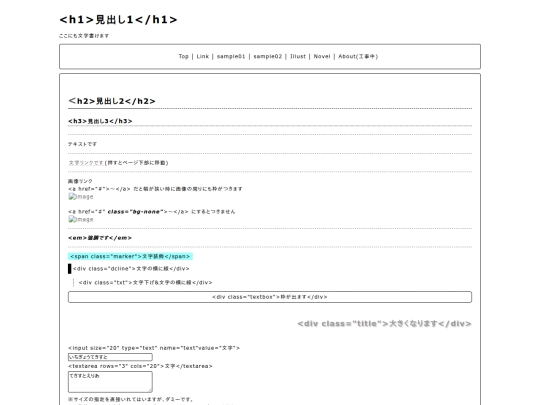Image resolution: width=540 pixels, height=405 pixels.
Task: Open sample01 in the navigation menu
Action: (x=231, y=56)
